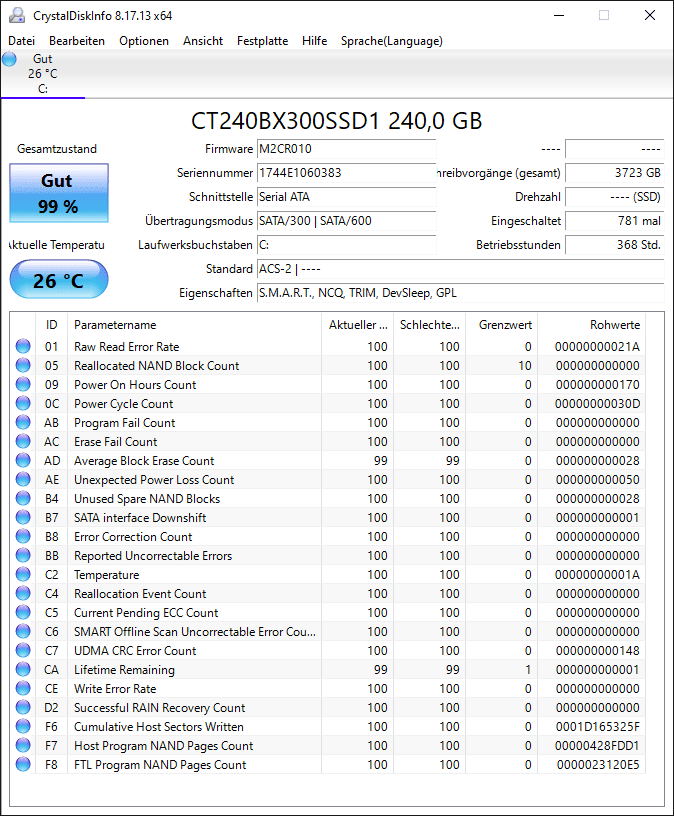Open the Optionen menu
Viewport: 674px width, 816px height.
144,41
